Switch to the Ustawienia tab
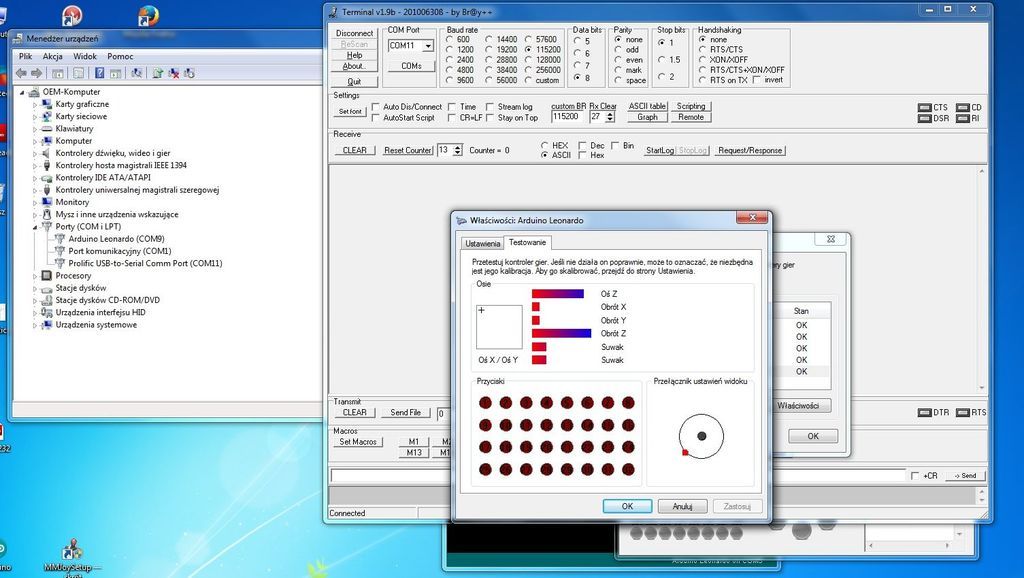Image resolution: width=1024 pixels, height=578 pixels. [482, 243]
